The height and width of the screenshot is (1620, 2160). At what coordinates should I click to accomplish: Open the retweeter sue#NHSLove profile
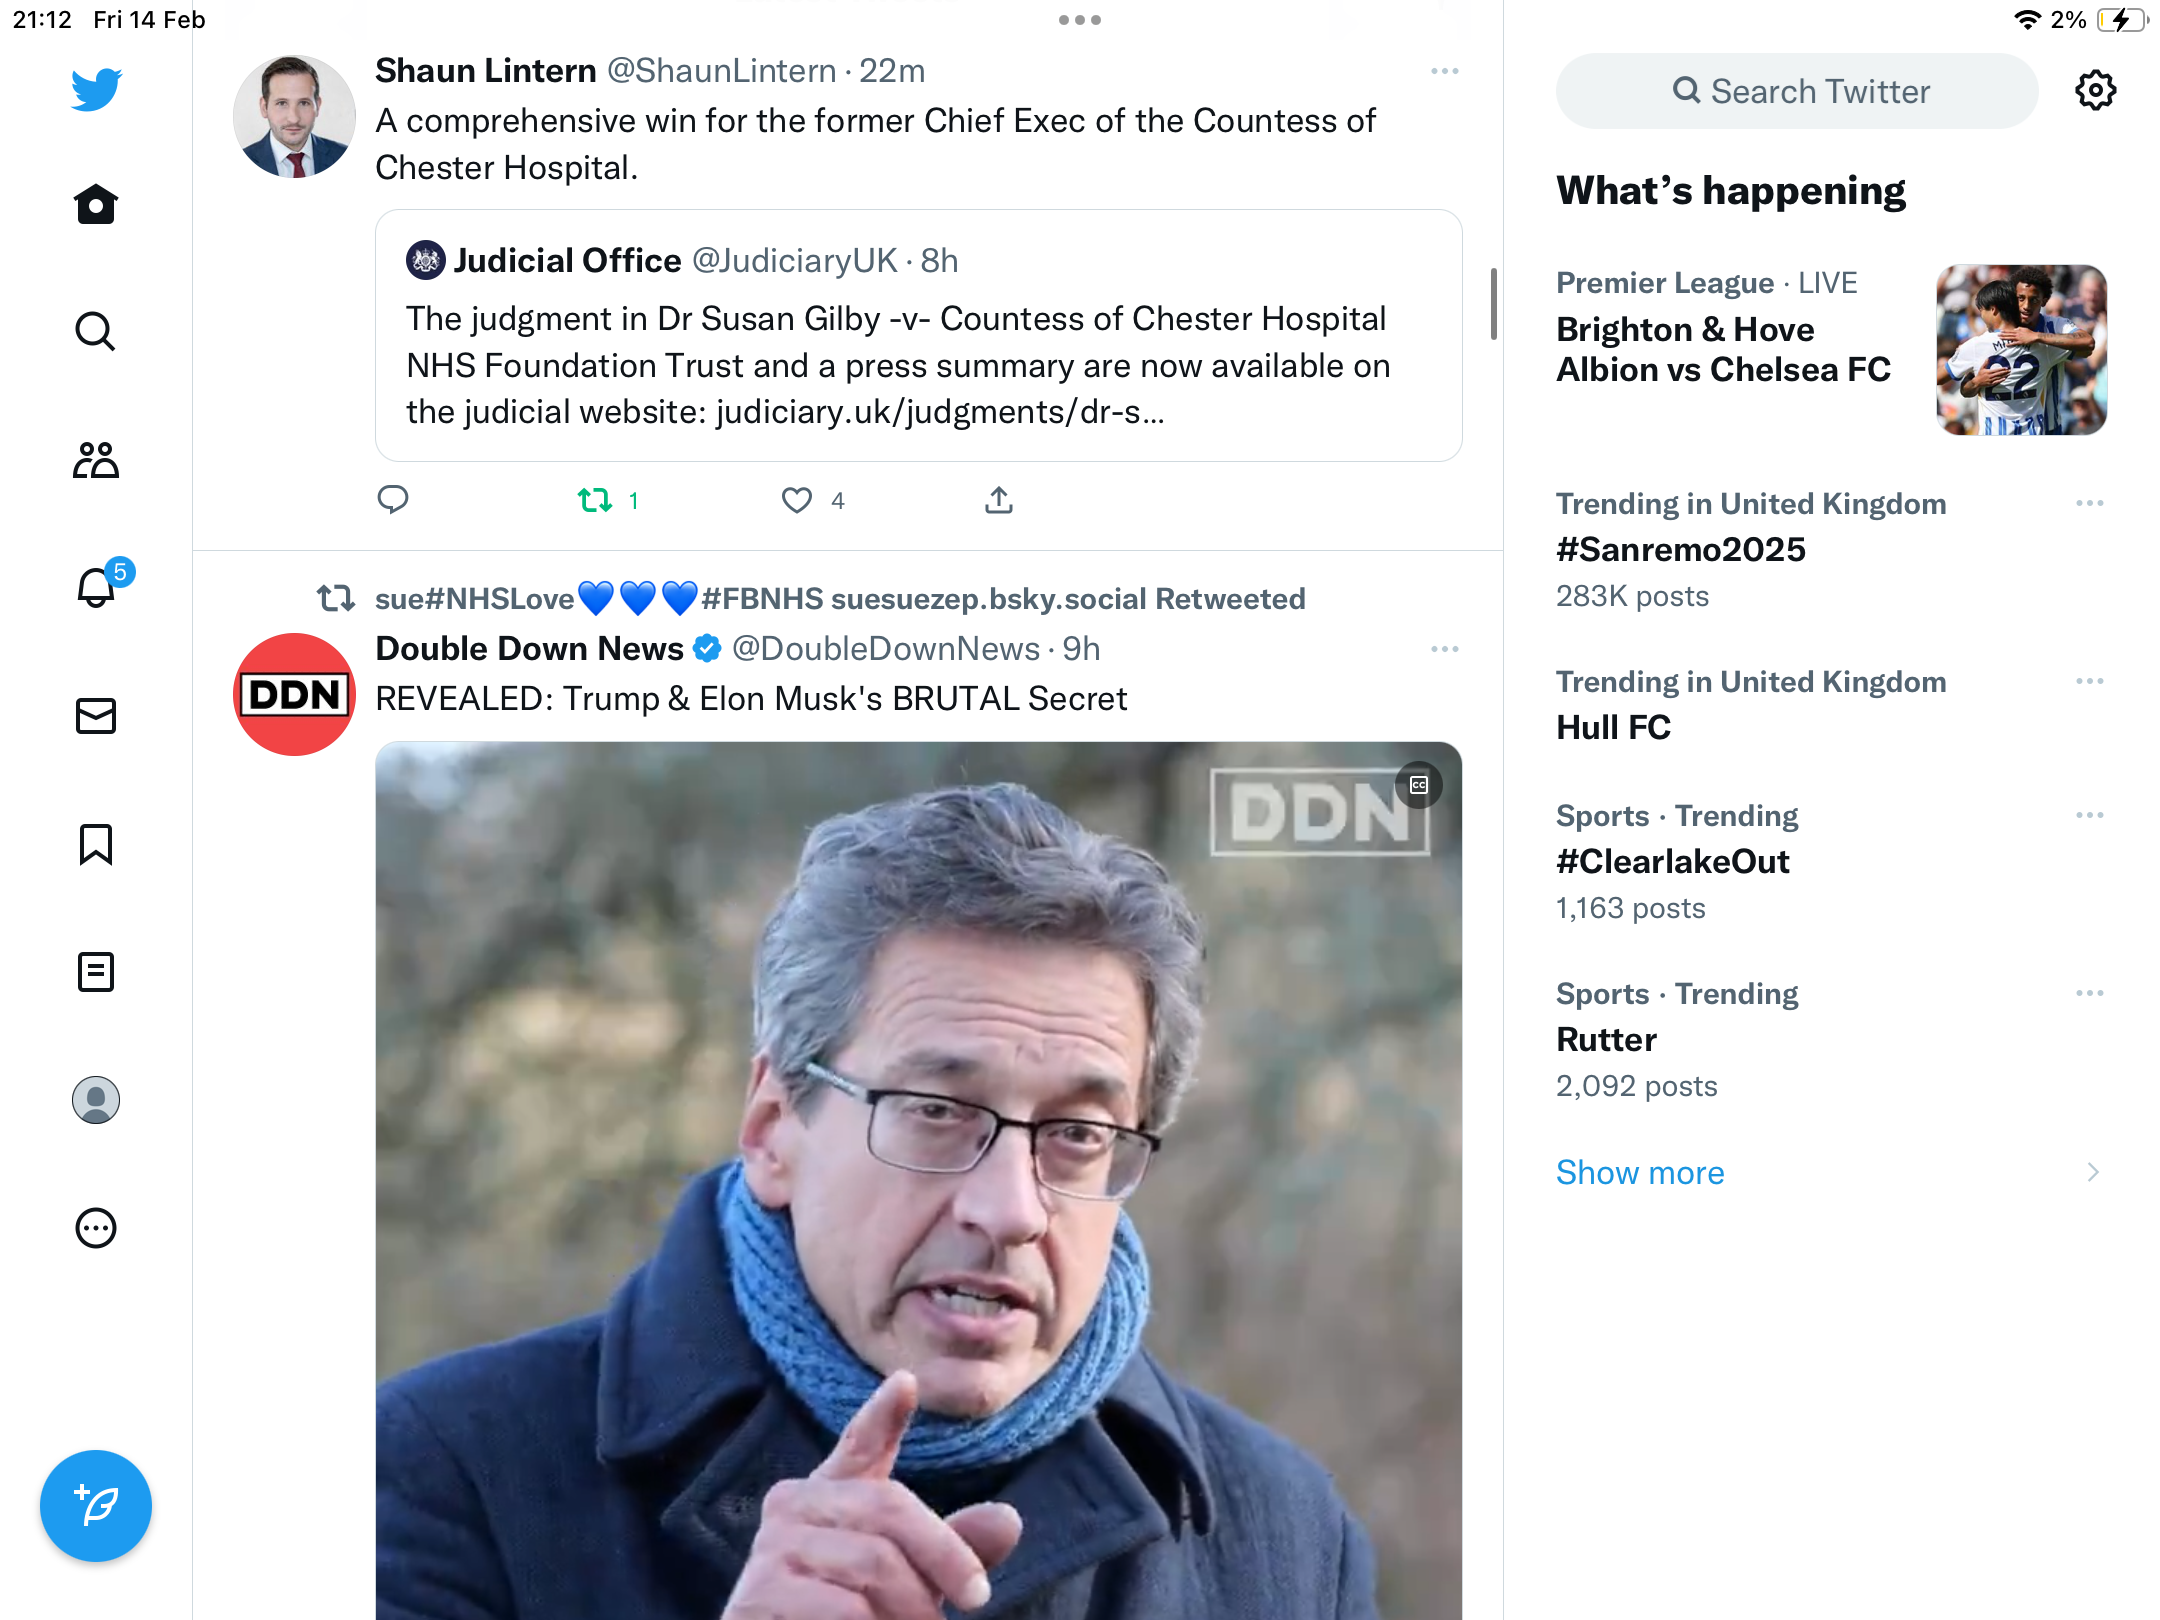point(841,599)
